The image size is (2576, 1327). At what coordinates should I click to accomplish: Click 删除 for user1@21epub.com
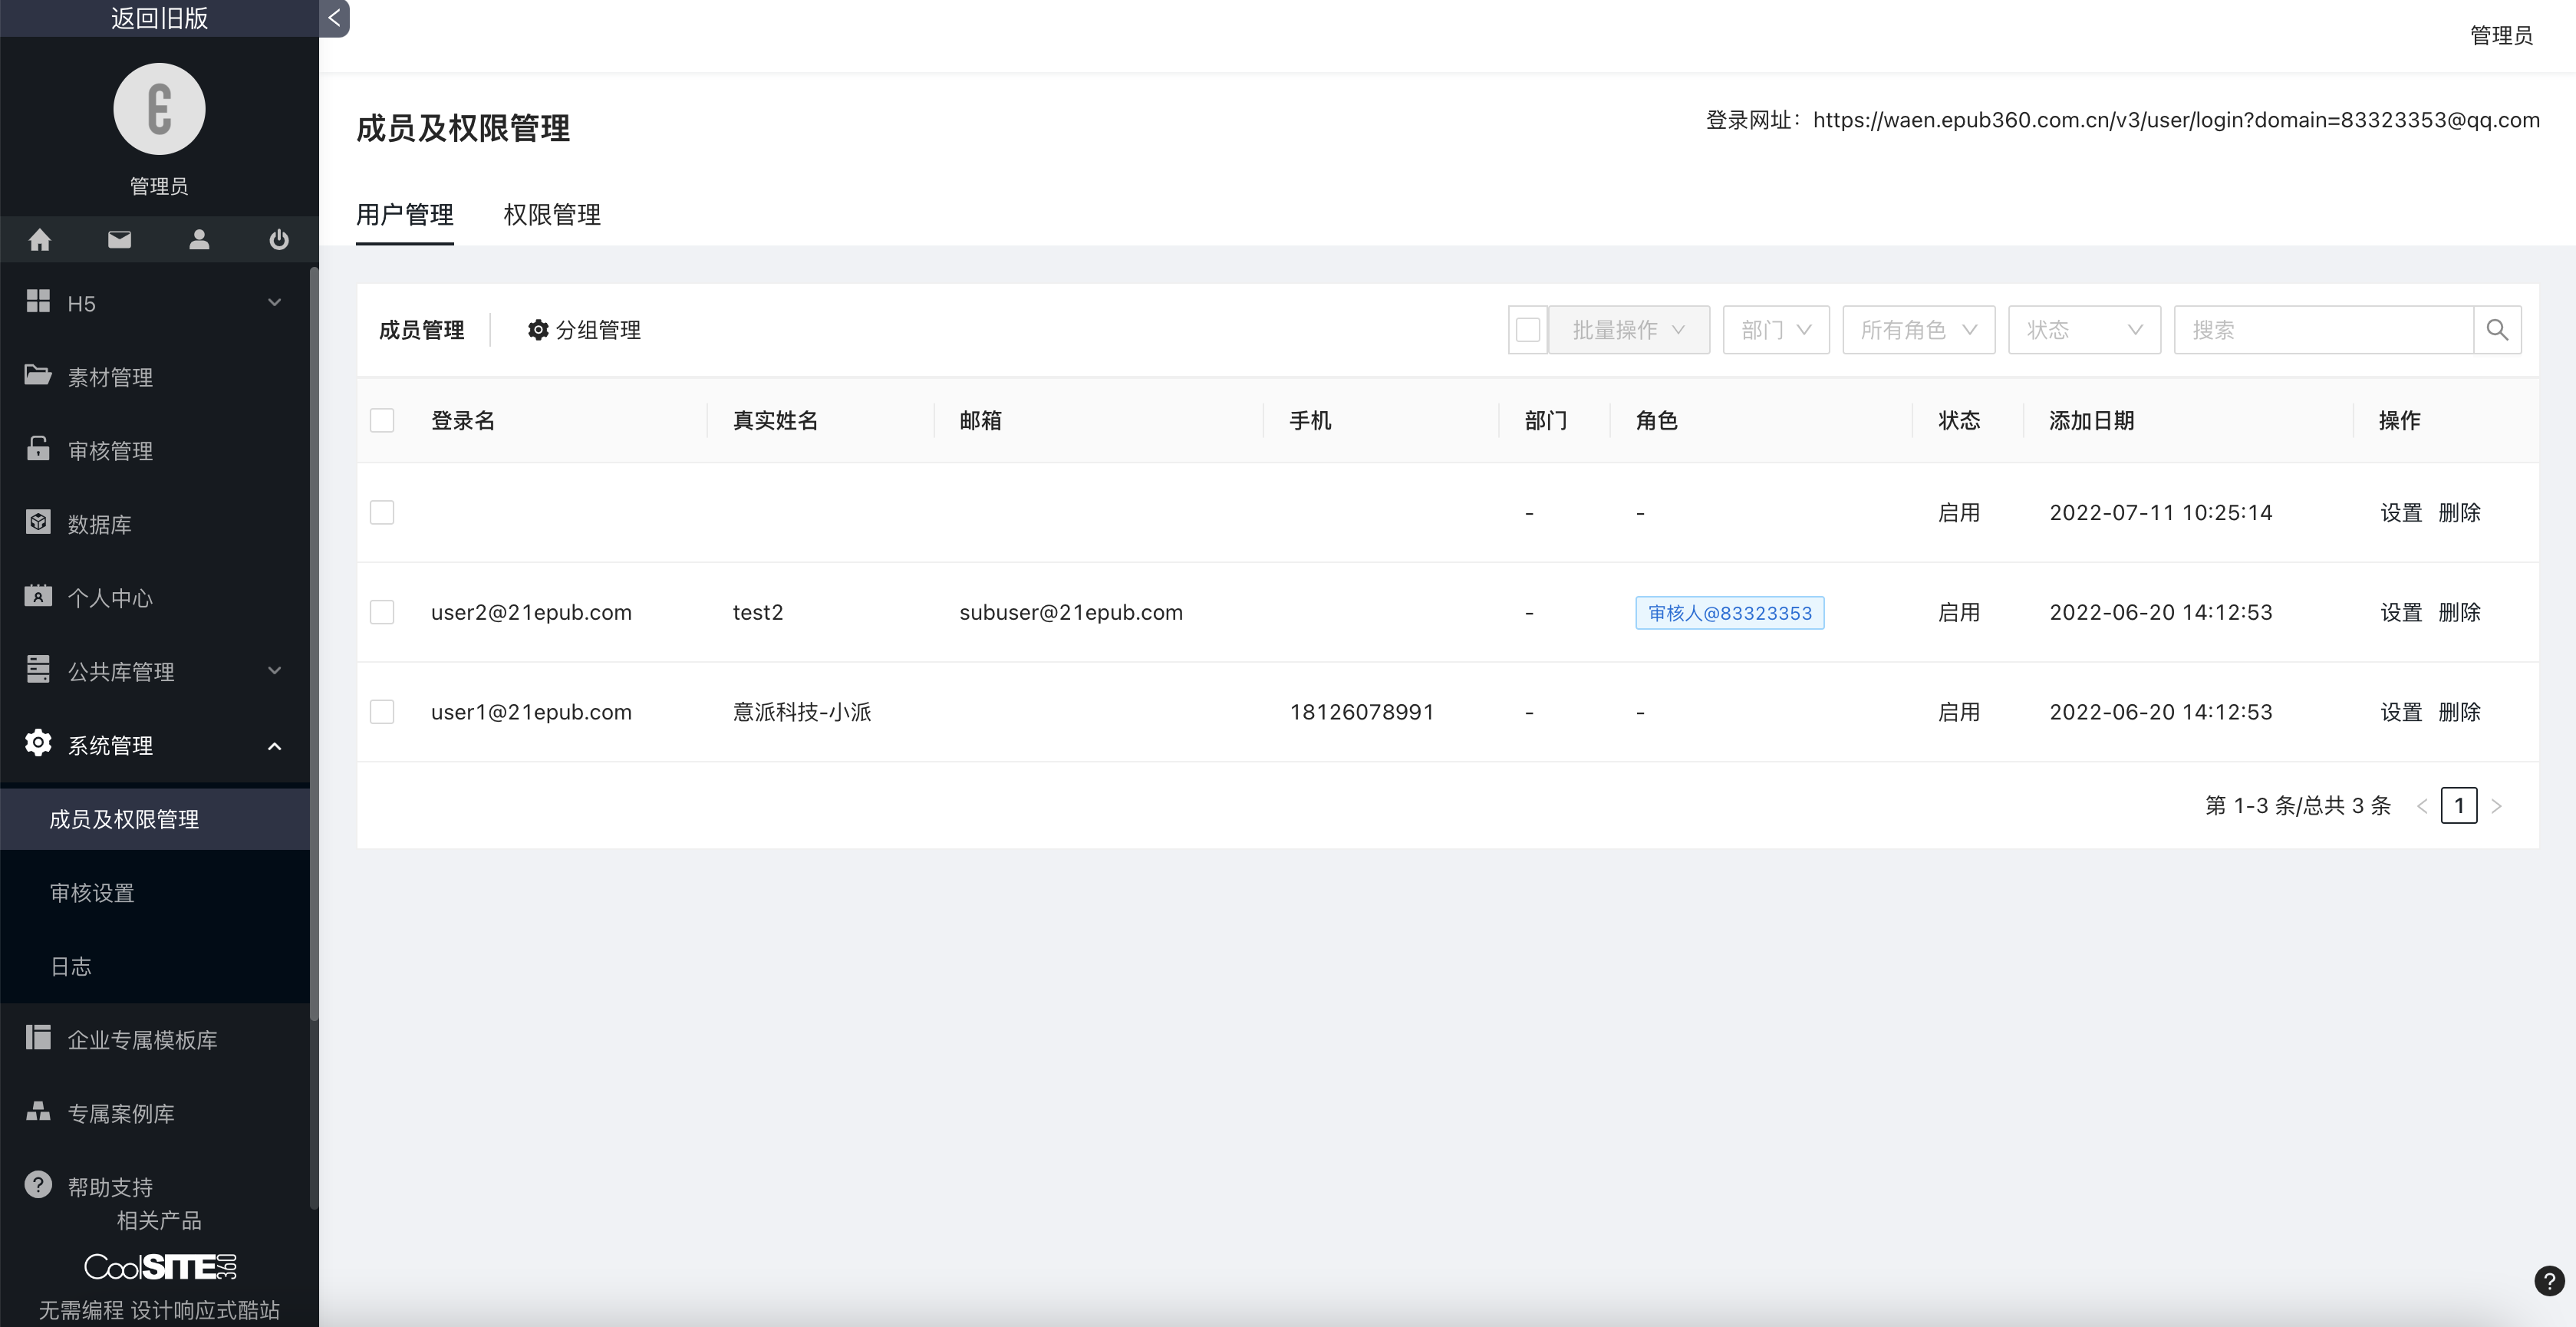2459,712
